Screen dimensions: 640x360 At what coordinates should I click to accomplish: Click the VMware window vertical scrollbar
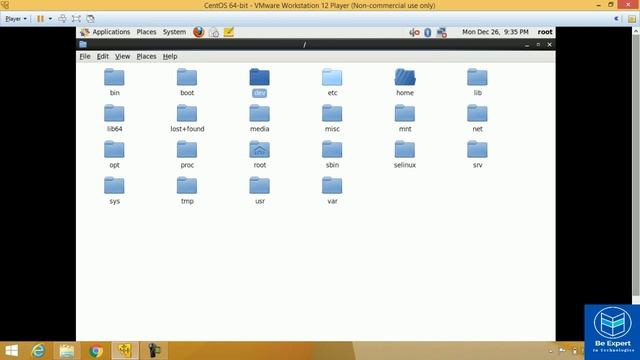click(636, 165)
